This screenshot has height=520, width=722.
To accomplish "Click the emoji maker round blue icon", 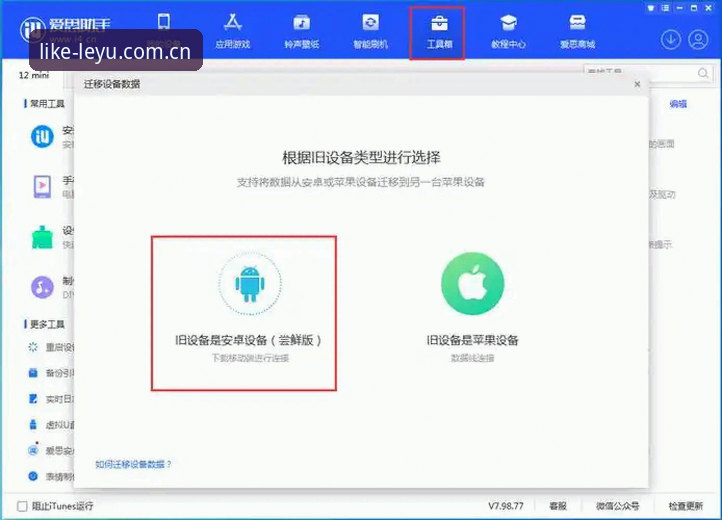I will point(33,476).
